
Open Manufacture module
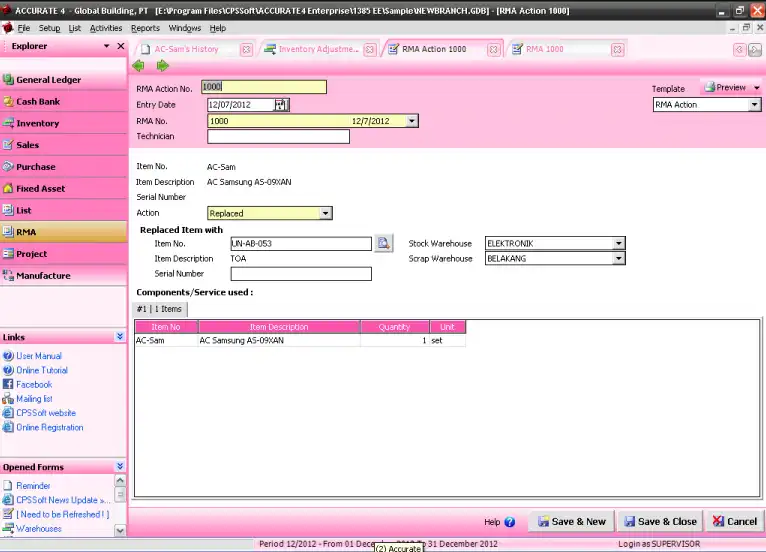[x=64, y=276]
